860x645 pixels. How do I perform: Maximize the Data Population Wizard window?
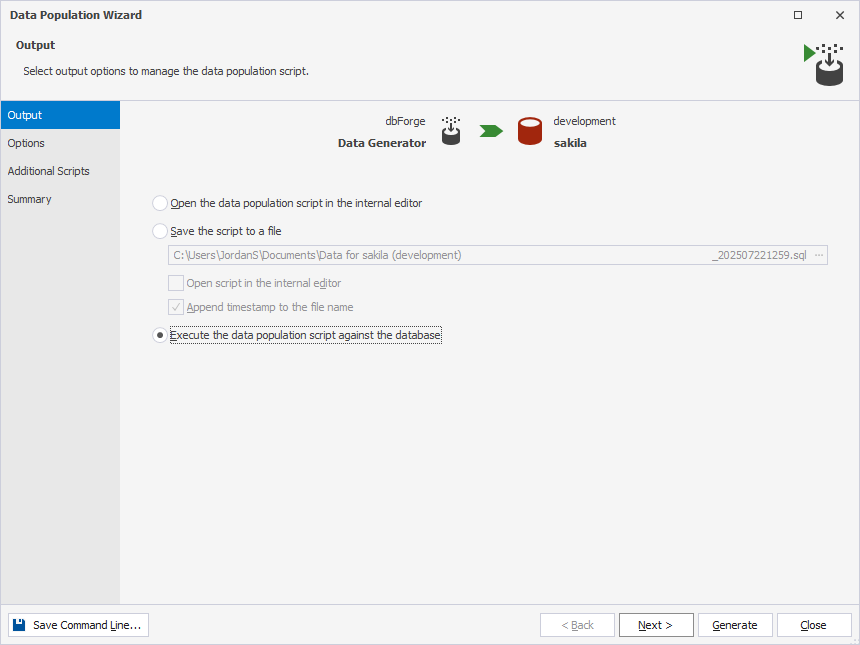pyautogui.click(x=798, y=15)
